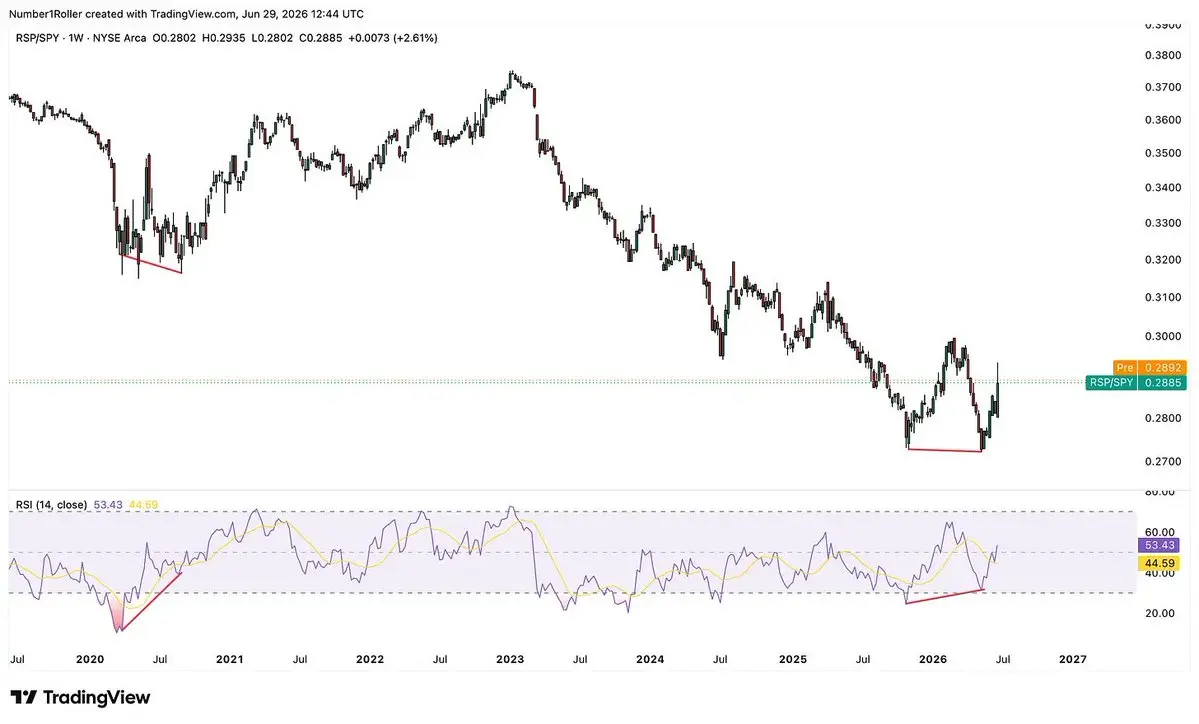Click the 2025 label on time axis
The image size is (1199, 724).
[793, 659]
